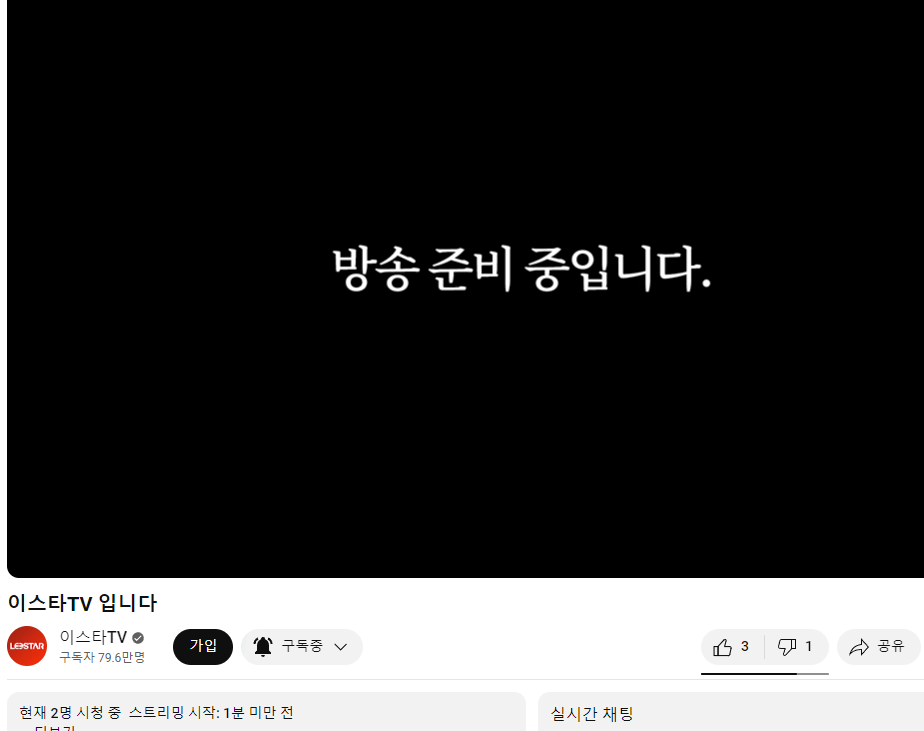This screenshot has height=731, width=924.
Task: Click the notification bell icon
Action: pos(263,647)
